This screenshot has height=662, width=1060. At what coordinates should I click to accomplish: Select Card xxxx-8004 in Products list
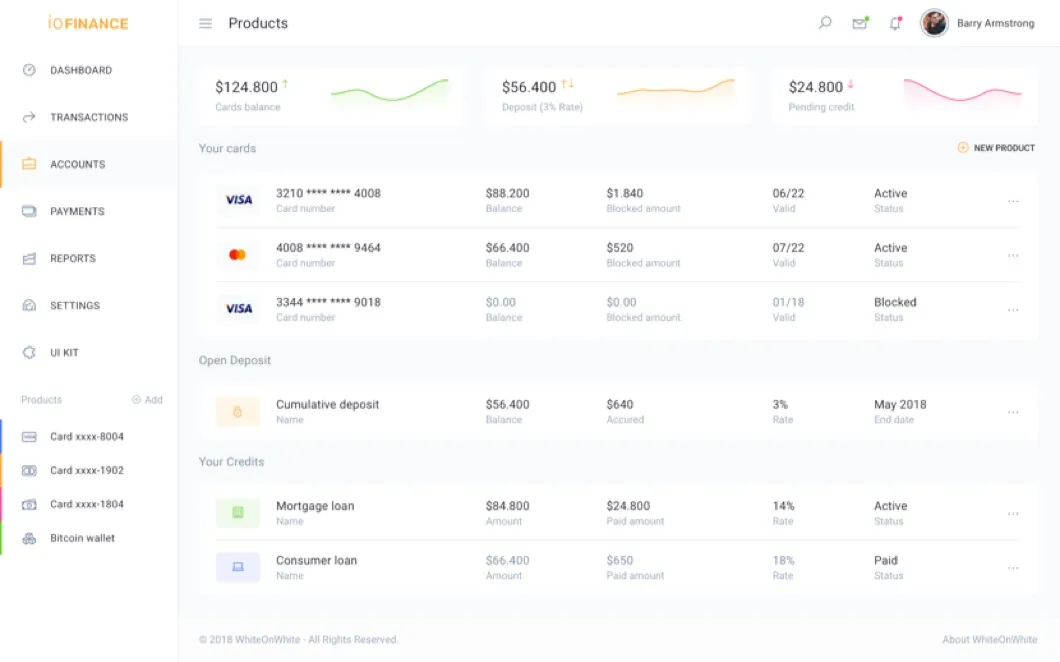tap(86, 436)
